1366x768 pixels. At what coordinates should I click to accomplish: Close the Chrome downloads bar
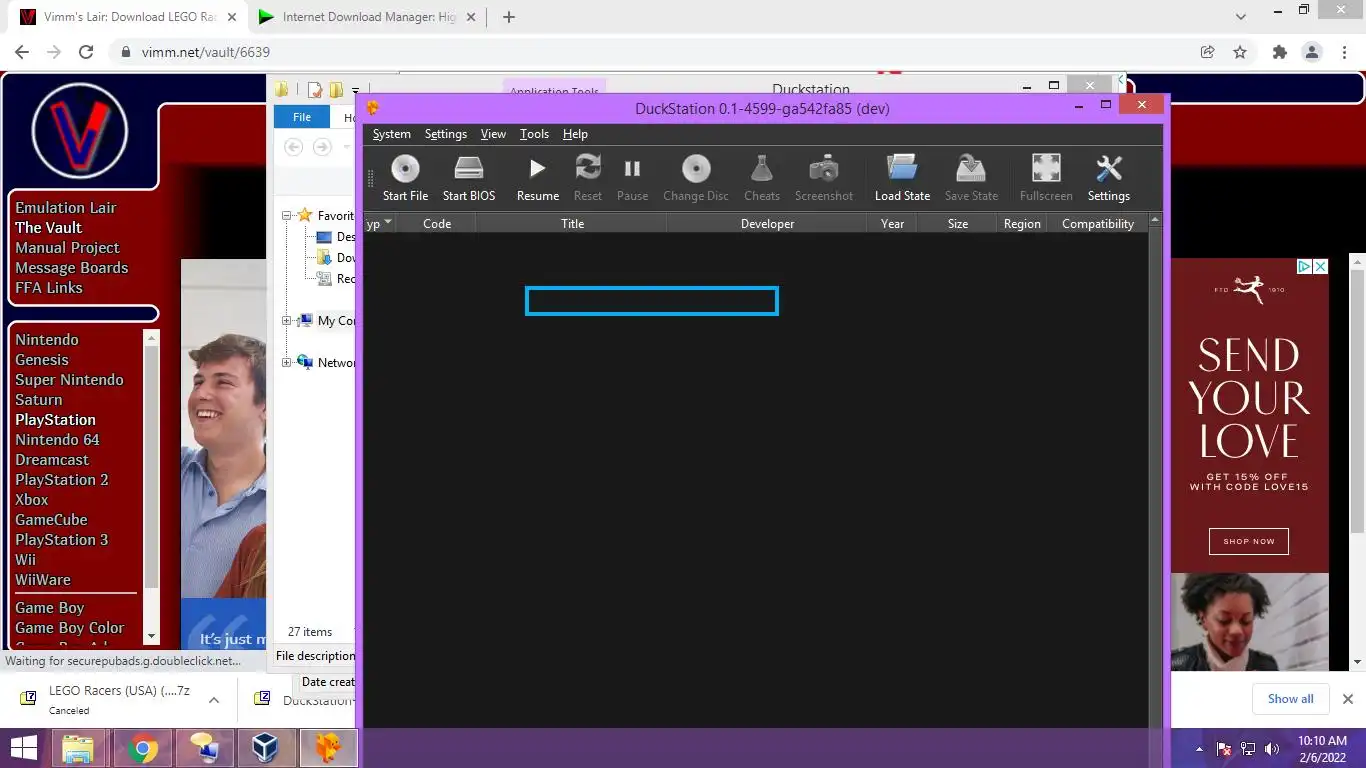point(1347,699)
